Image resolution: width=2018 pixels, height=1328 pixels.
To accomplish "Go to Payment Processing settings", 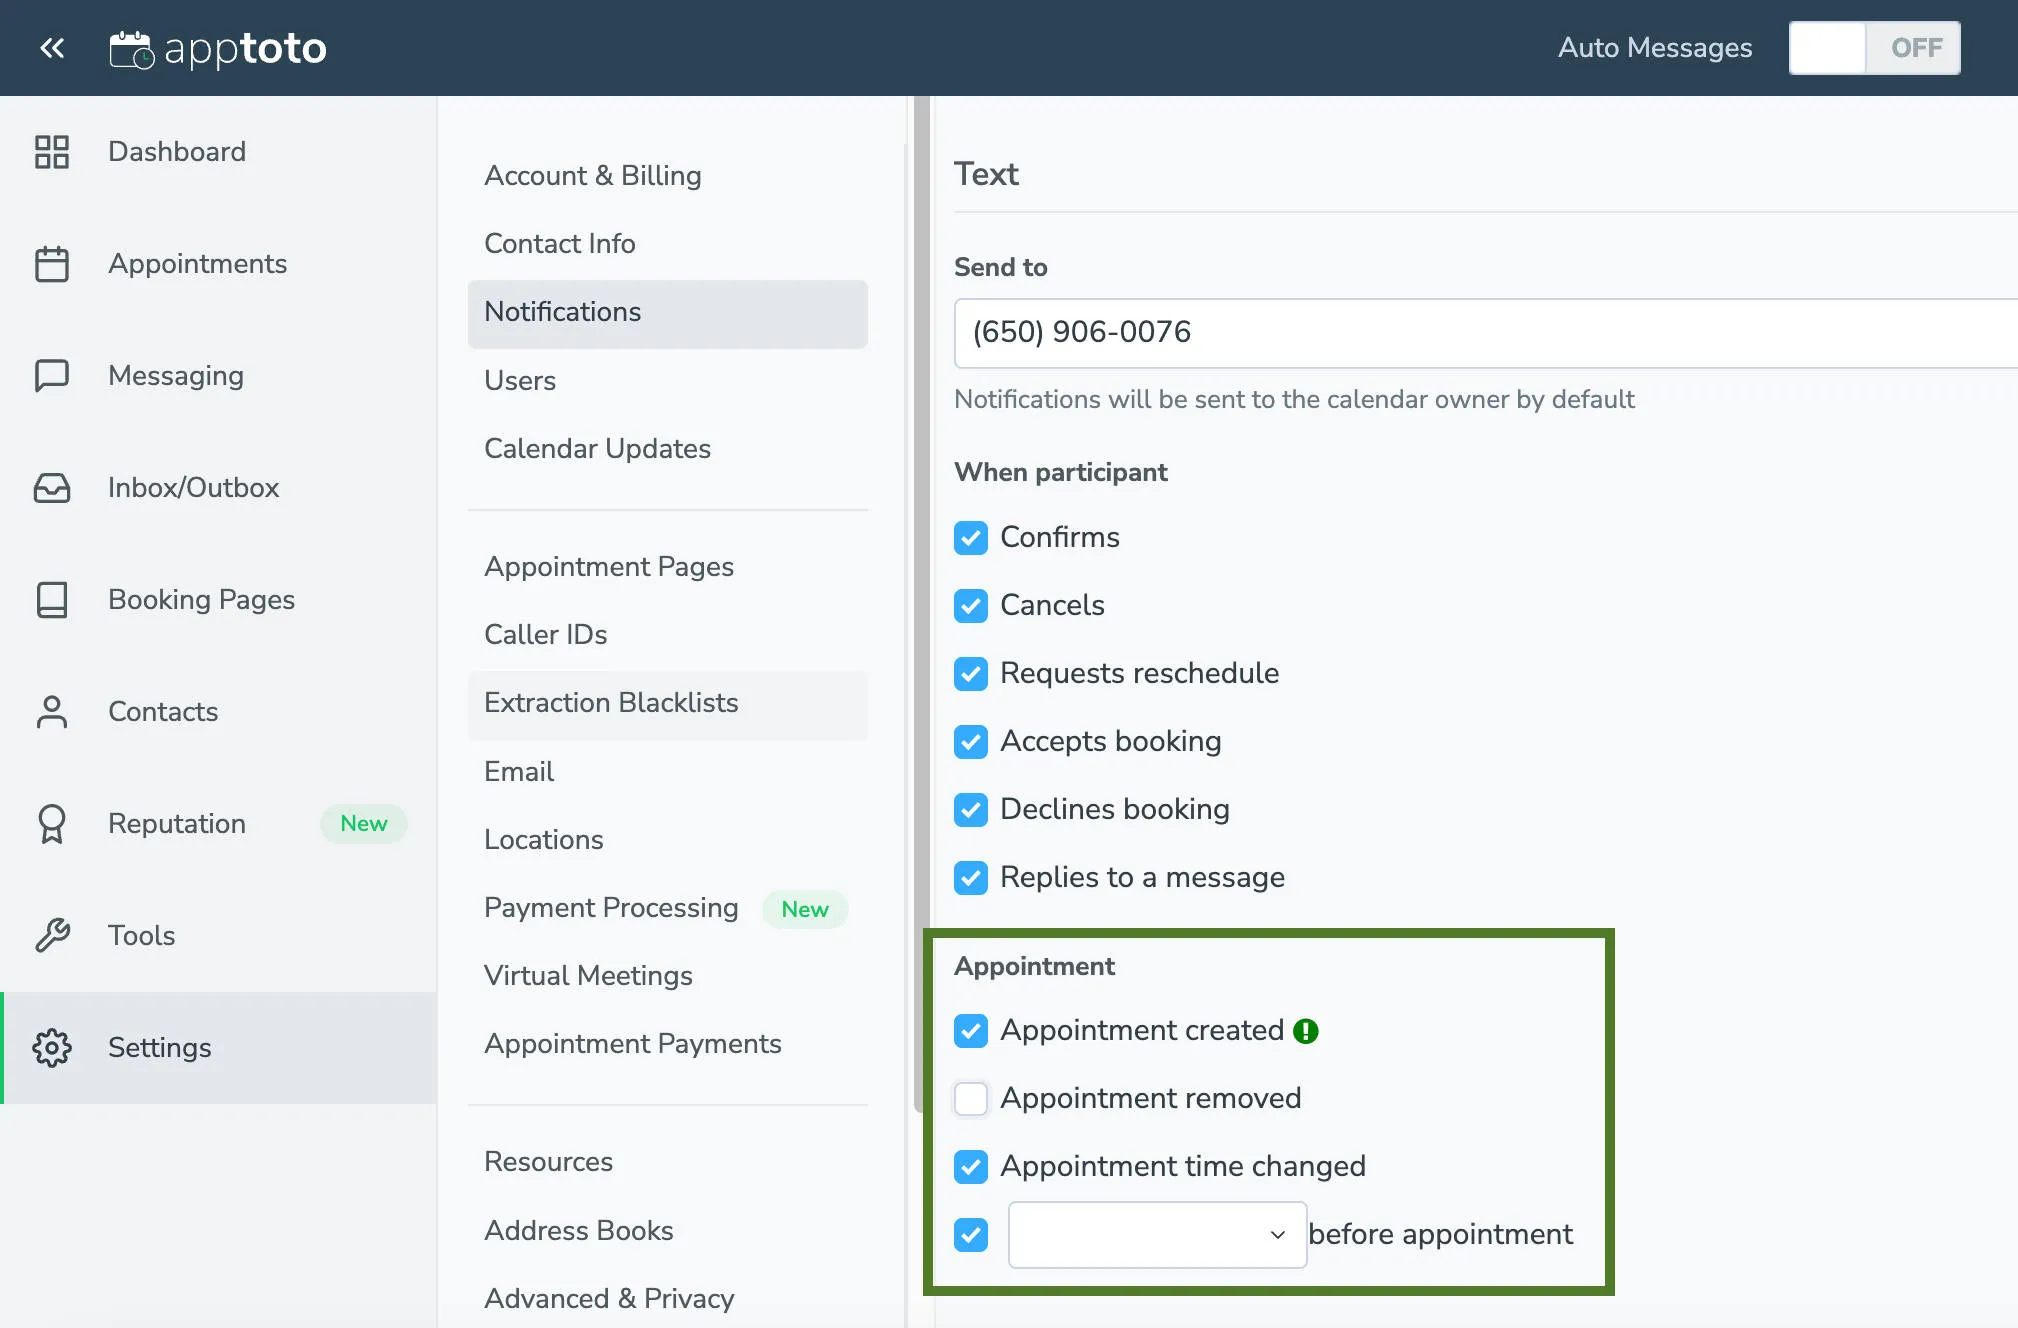I will [611, 908].
